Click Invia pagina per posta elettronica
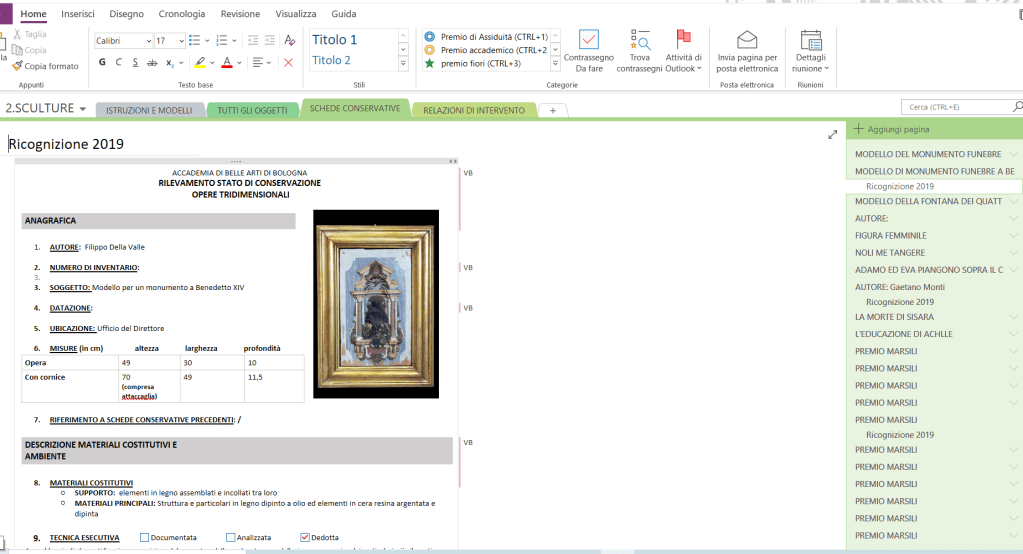Viewport: 1023px width, 554px height. 746,40
